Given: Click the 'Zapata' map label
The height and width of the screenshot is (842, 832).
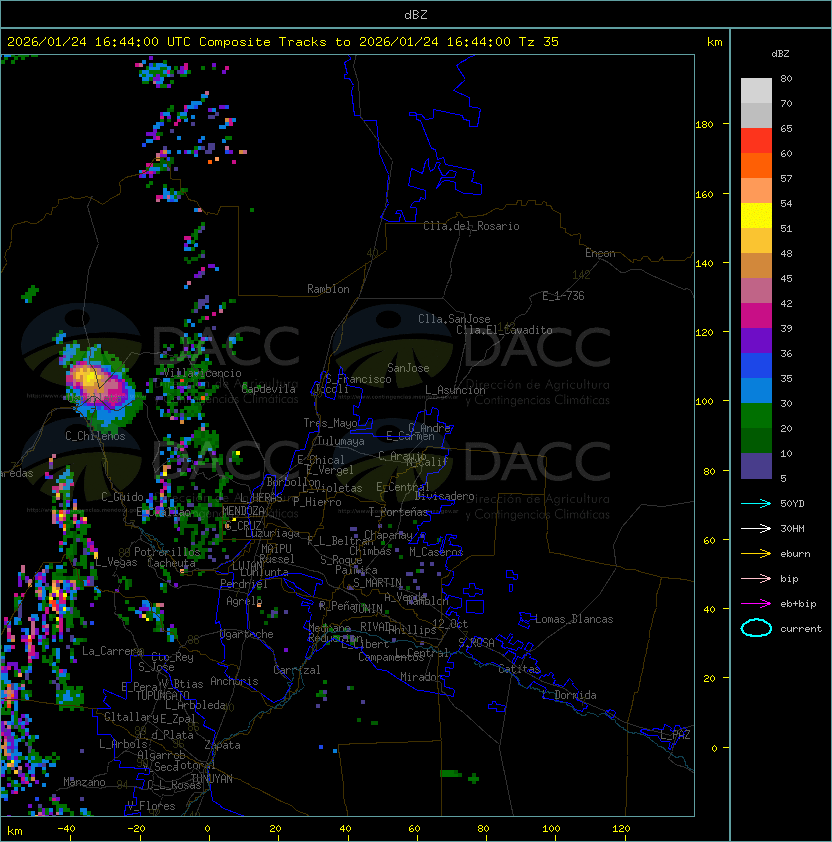Looking at the screenshot, I should tap(222, 745).
